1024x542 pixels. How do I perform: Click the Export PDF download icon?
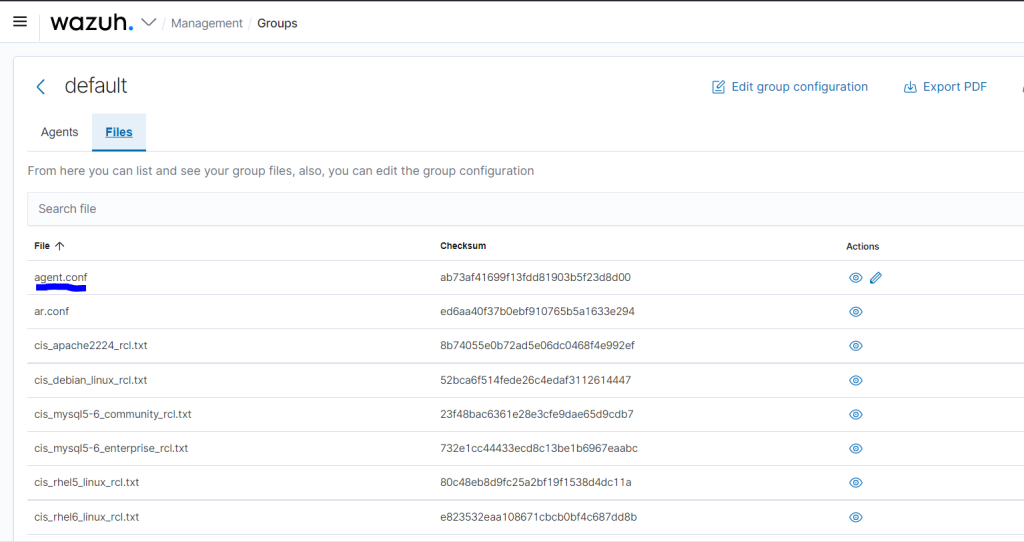pyautogui.click(x=910, y=87)
